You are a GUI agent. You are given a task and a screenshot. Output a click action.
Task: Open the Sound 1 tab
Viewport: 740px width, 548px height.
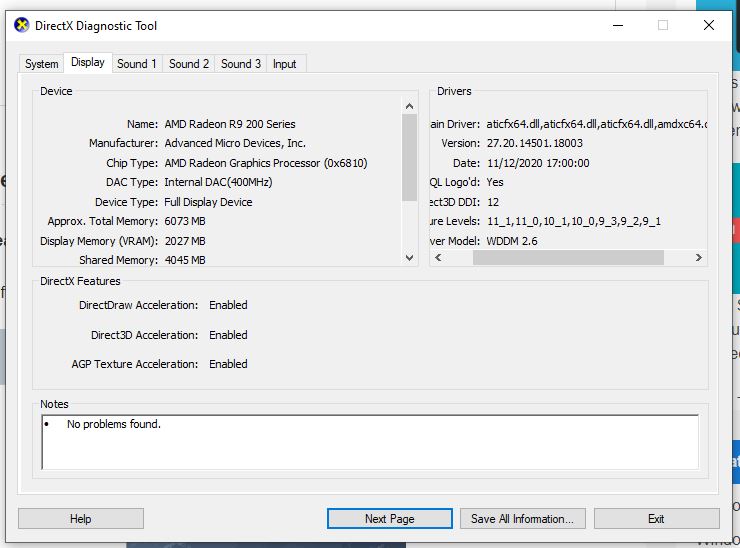(x=137, y=64)
